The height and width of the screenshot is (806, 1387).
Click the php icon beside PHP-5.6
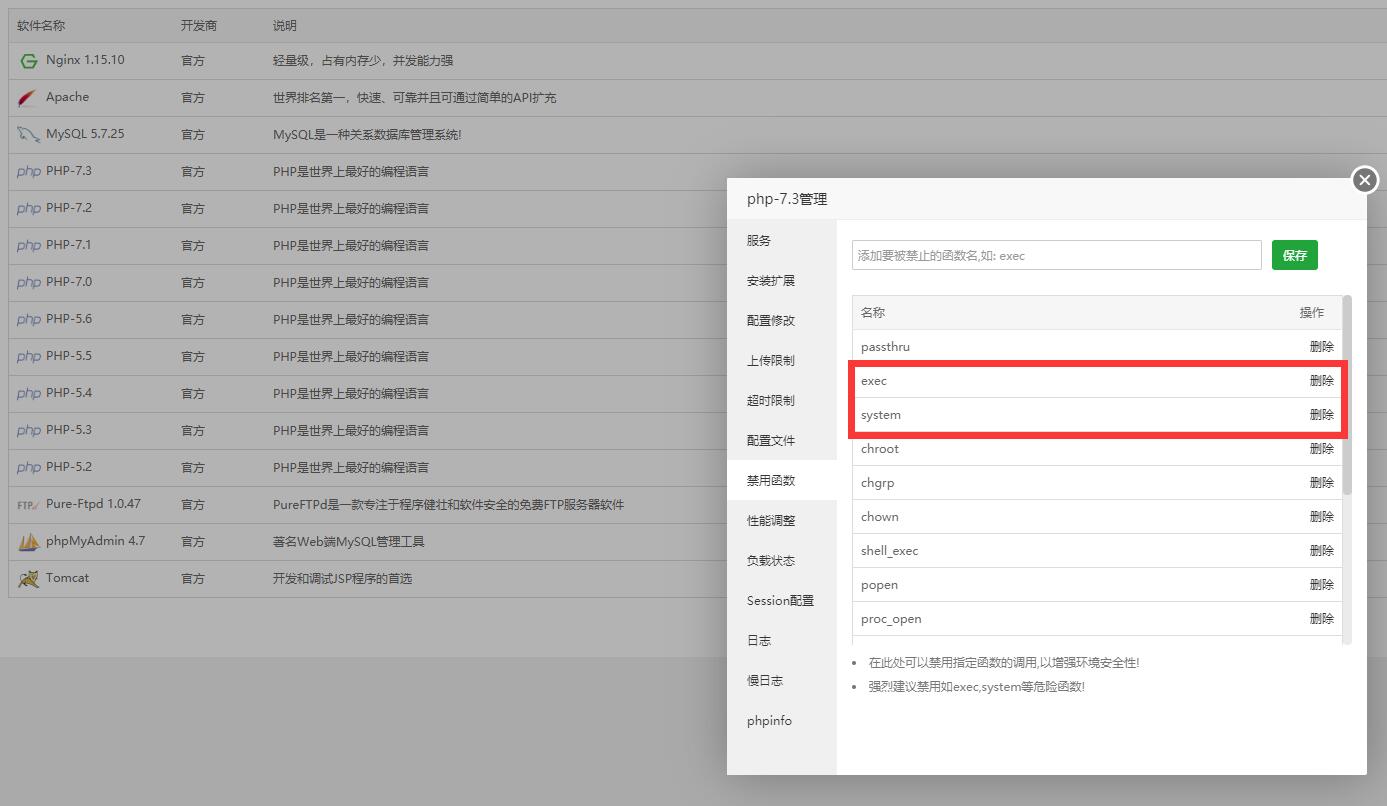[x=29, y=320]
